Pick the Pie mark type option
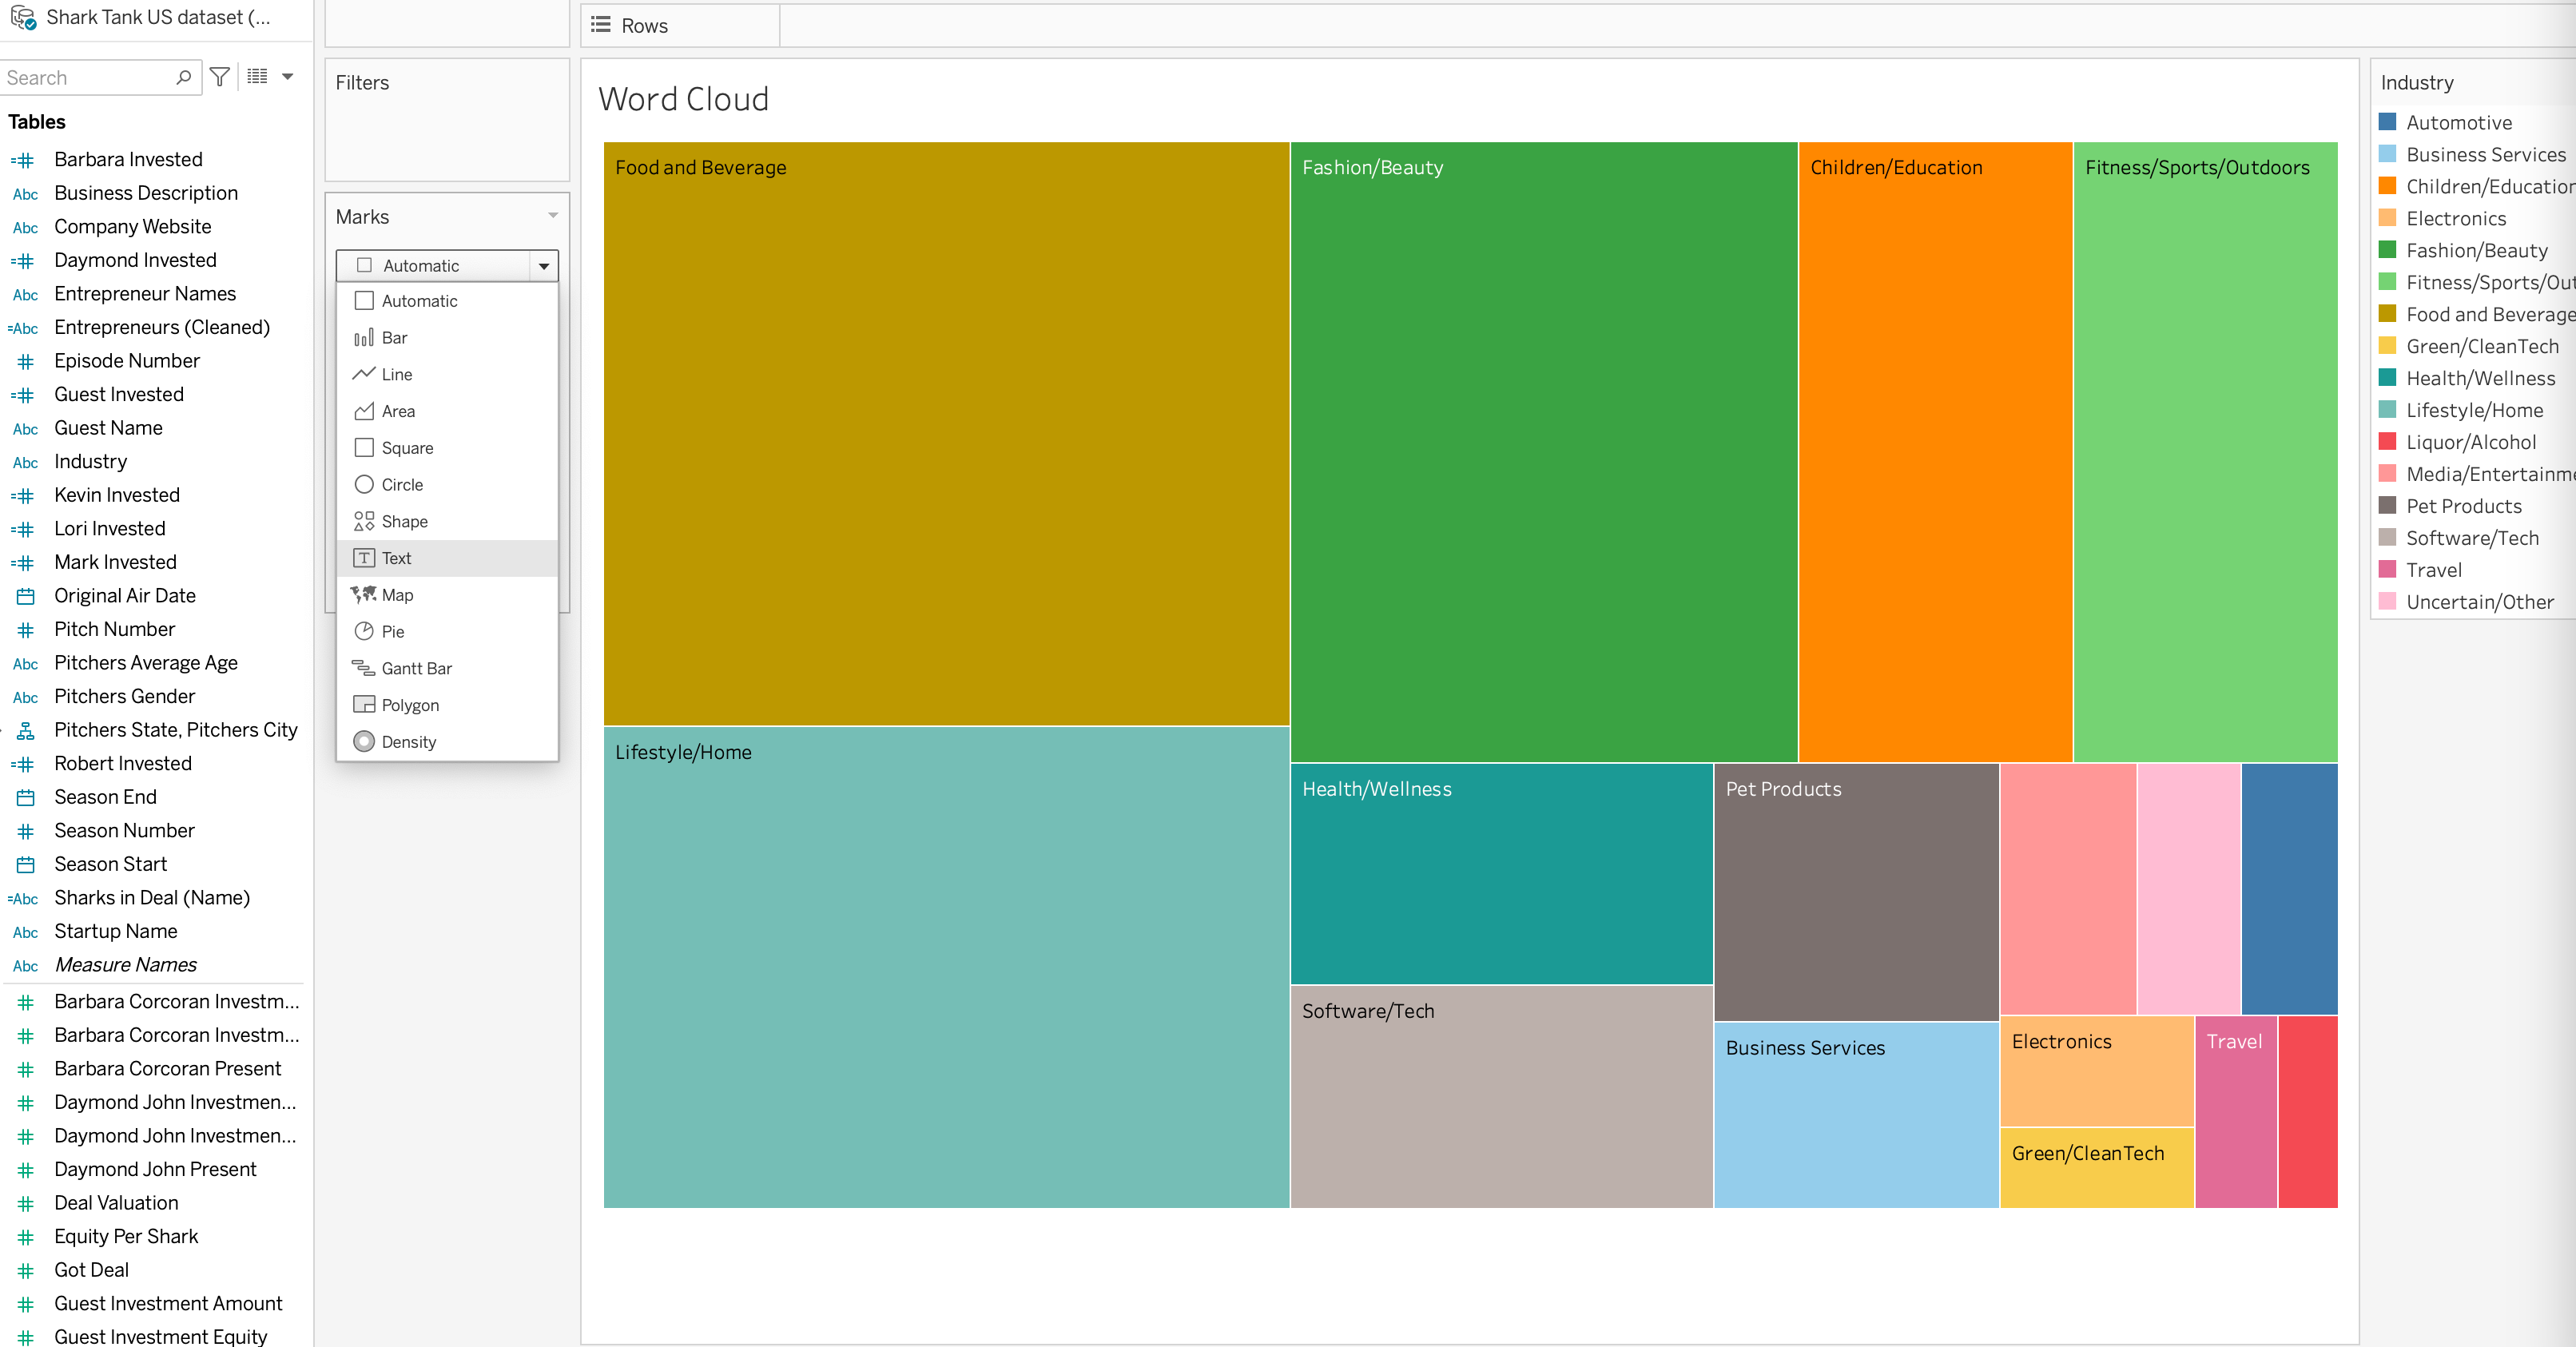This screenshot has width=2576, height=1347. (x=392, y=632)
